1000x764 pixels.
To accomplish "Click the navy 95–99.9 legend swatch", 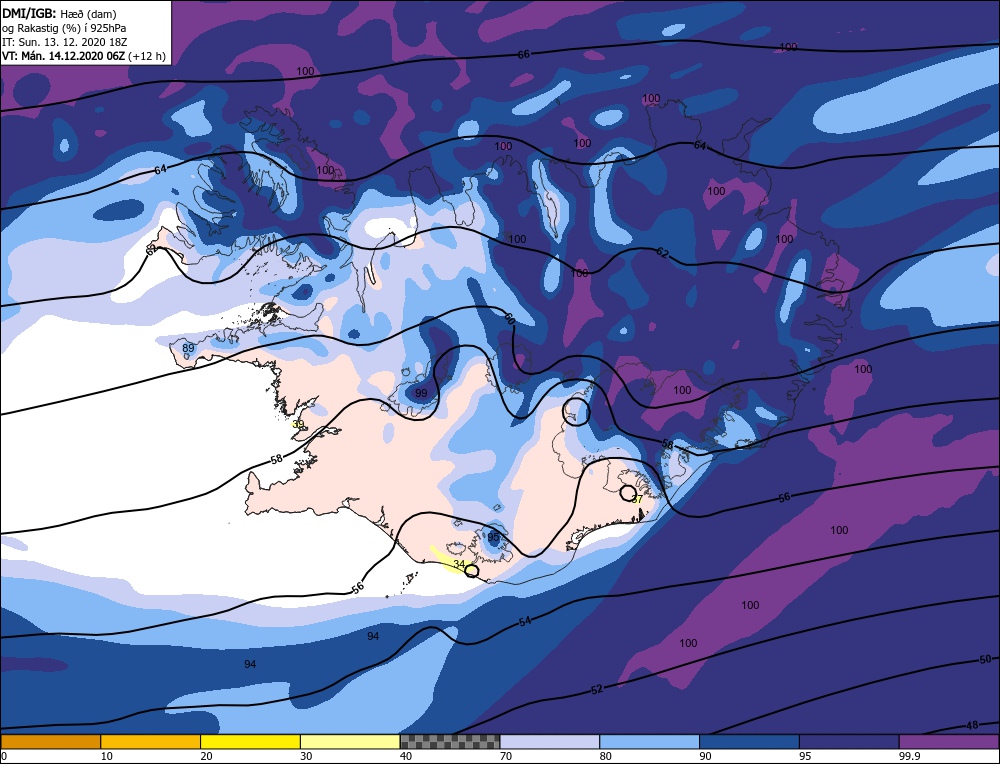I will tap(849, 742).
